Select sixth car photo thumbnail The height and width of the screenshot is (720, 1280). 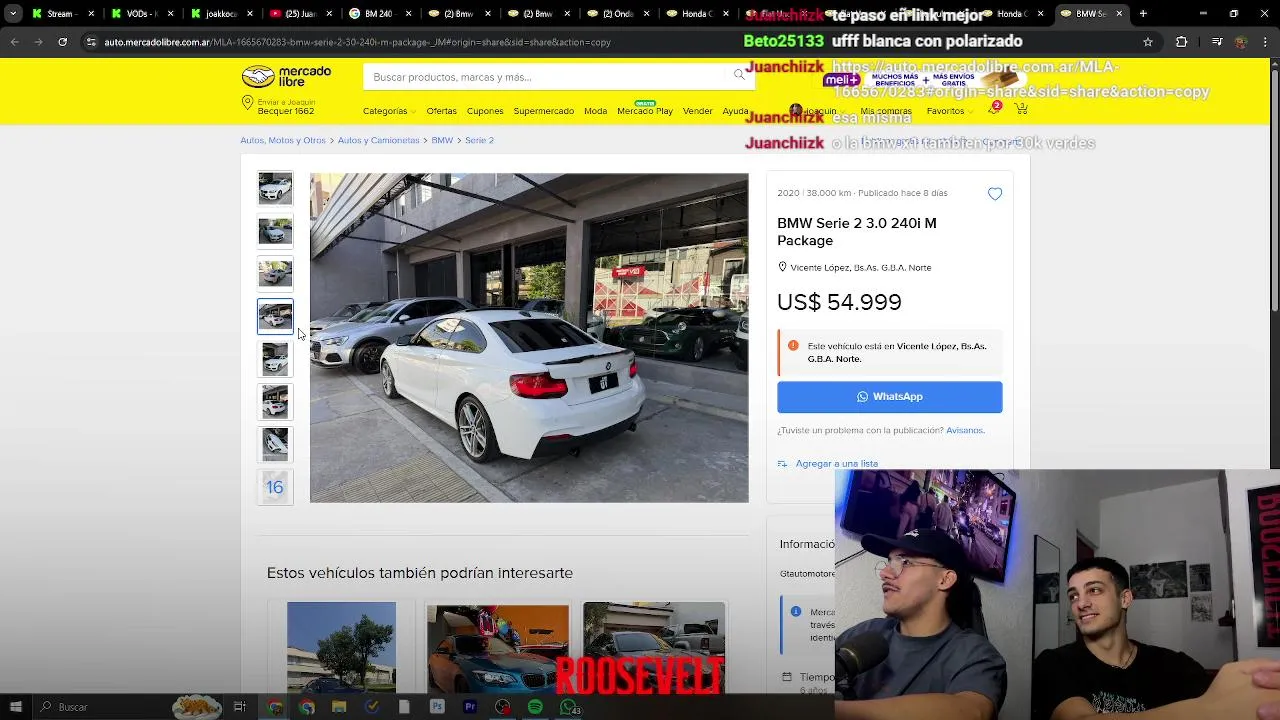point(275,402)
